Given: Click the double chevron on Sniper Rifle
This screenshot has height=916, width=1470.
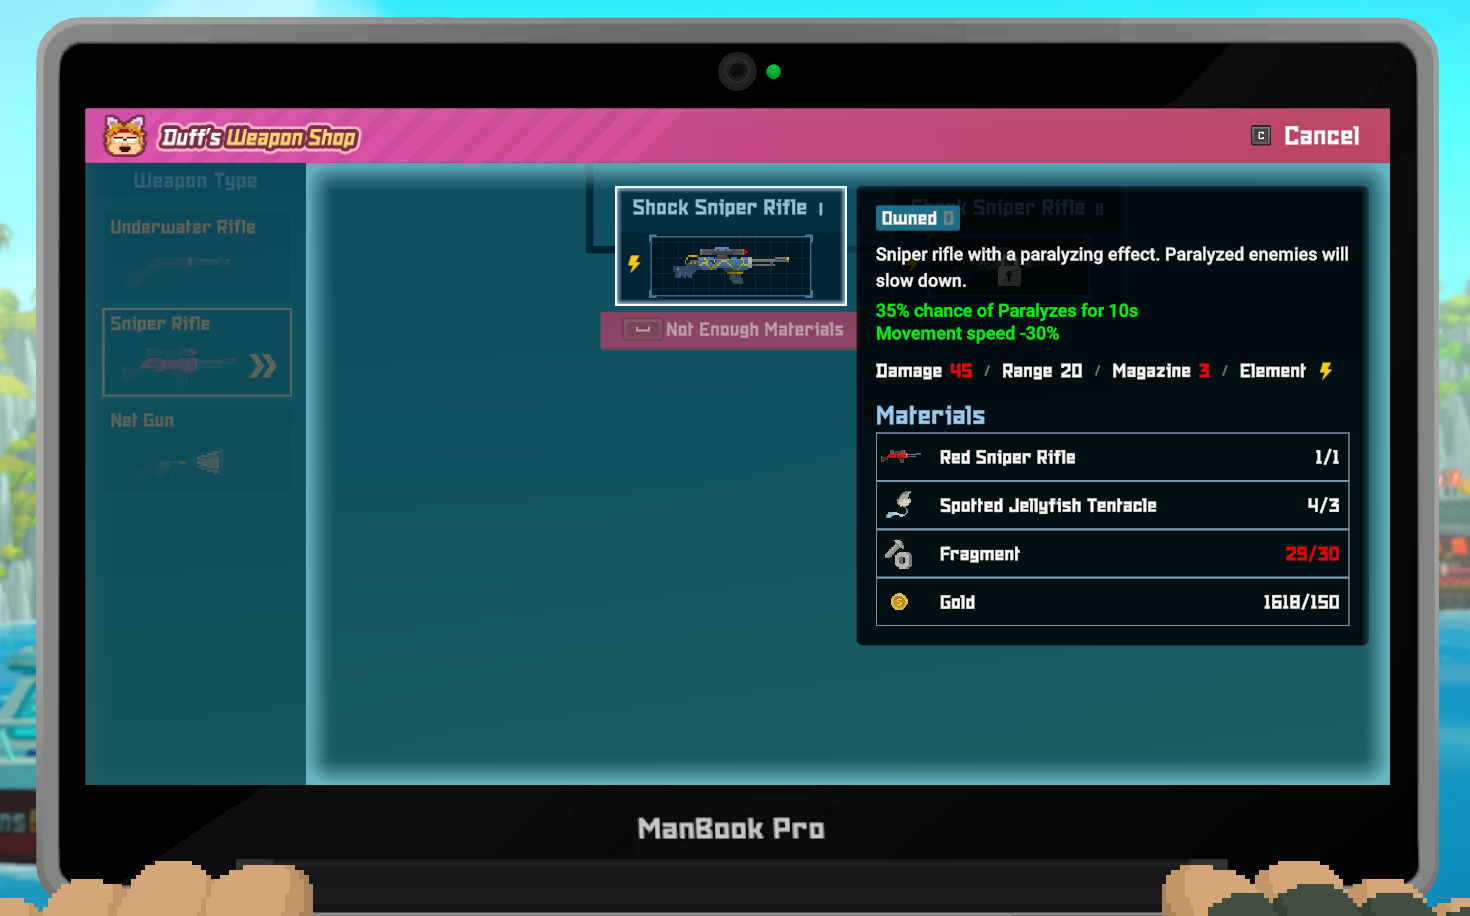Looking at the screenshot, I should point(263,366).
